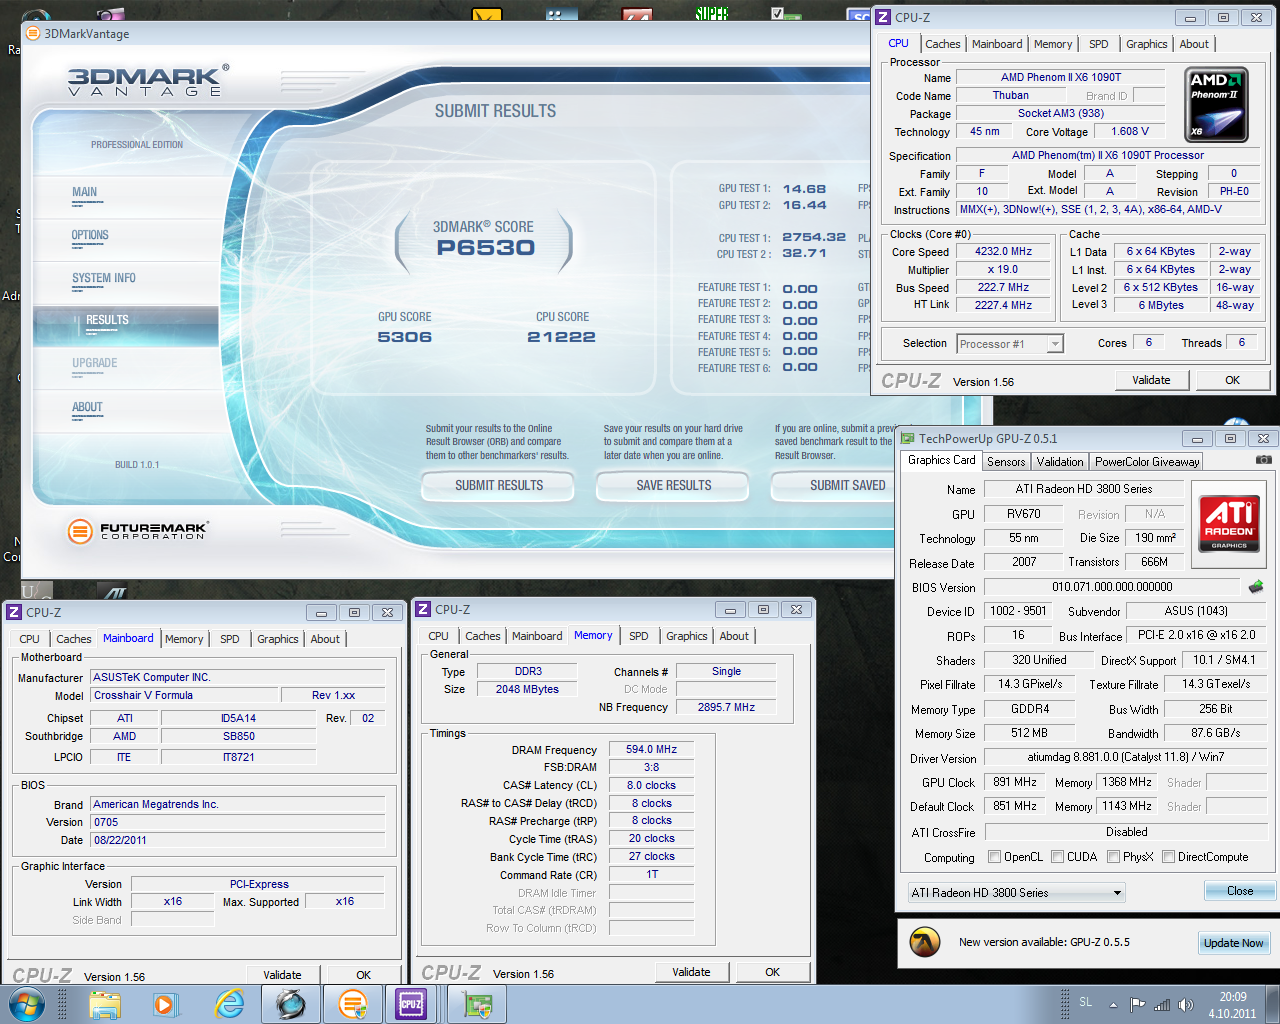This screenshot has width=1280, height=1024.
Task: Click the SUBMIT RESULTS button
Action: [x=499, y=486]
